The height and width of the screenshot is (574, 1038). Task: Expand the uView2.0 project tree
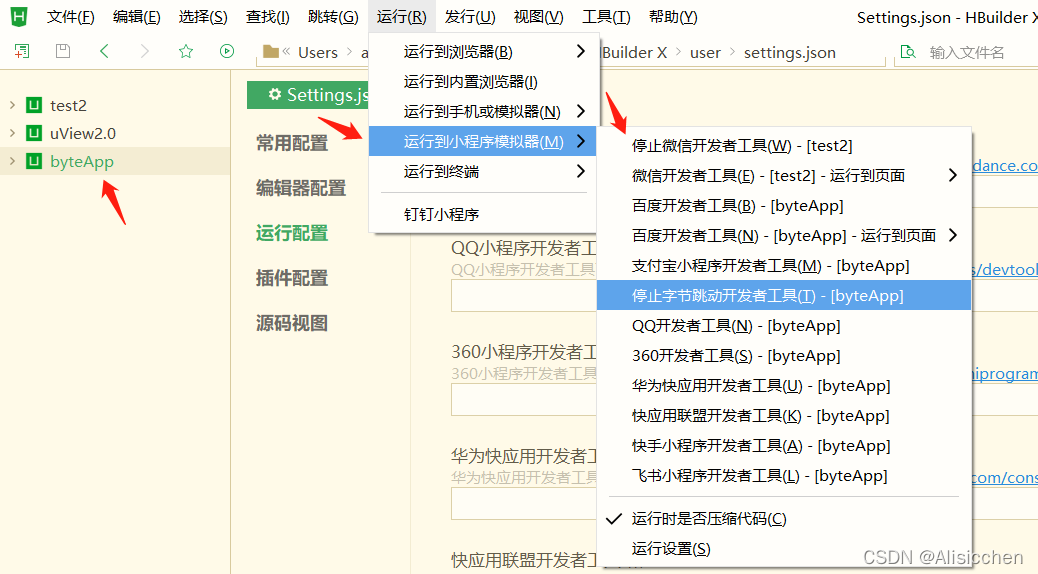click(12, 133)
